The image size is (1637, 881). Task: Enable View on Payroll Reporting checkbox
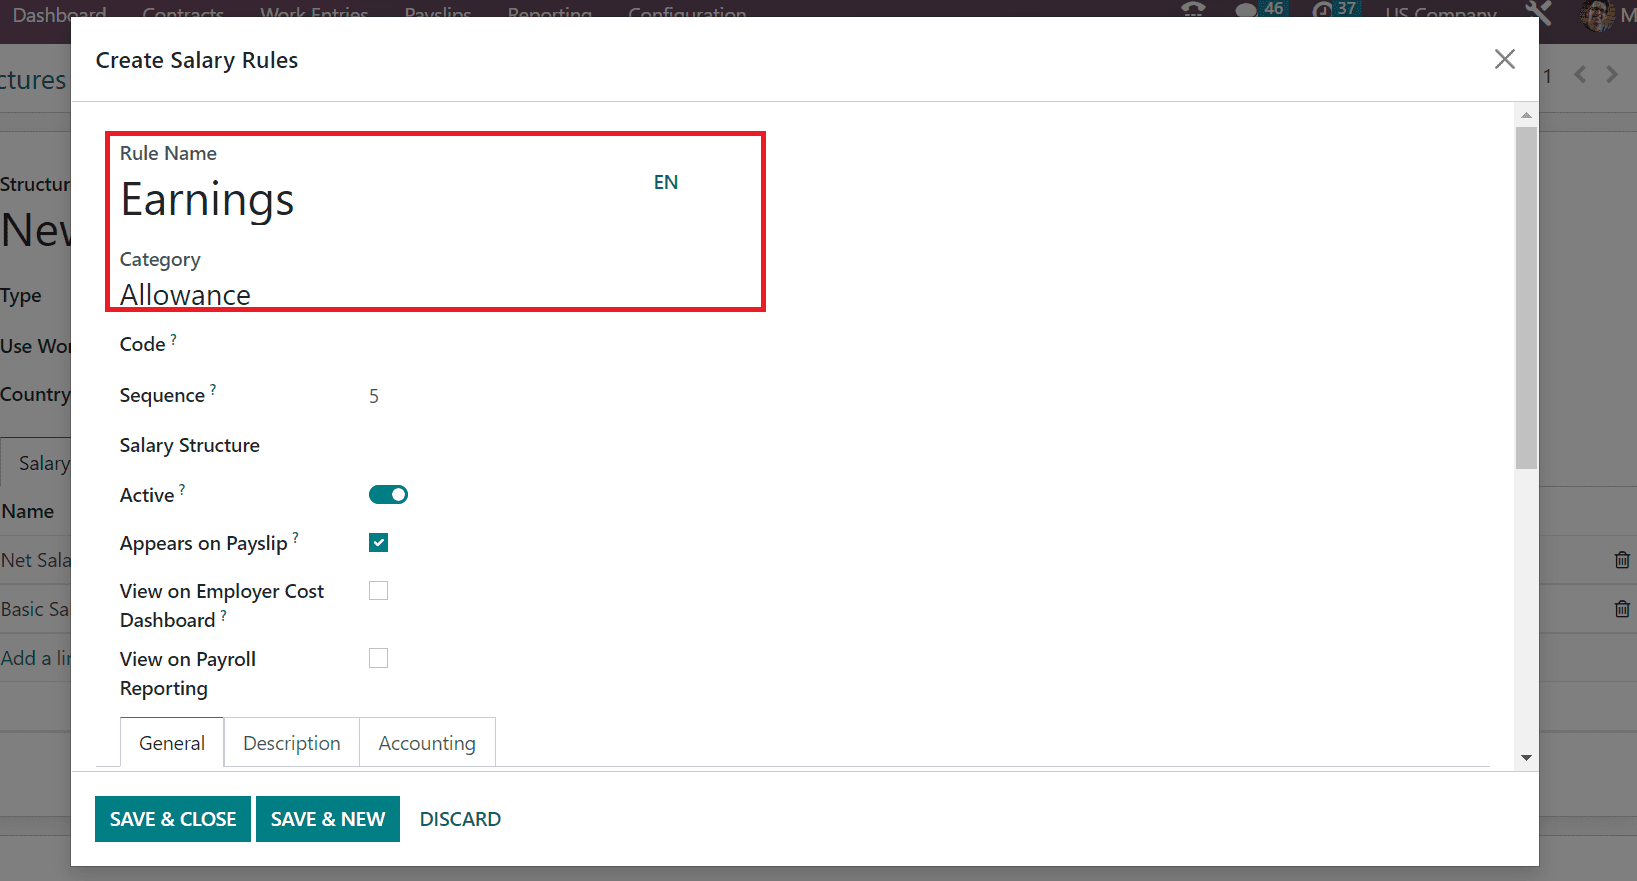coord(378,658)
